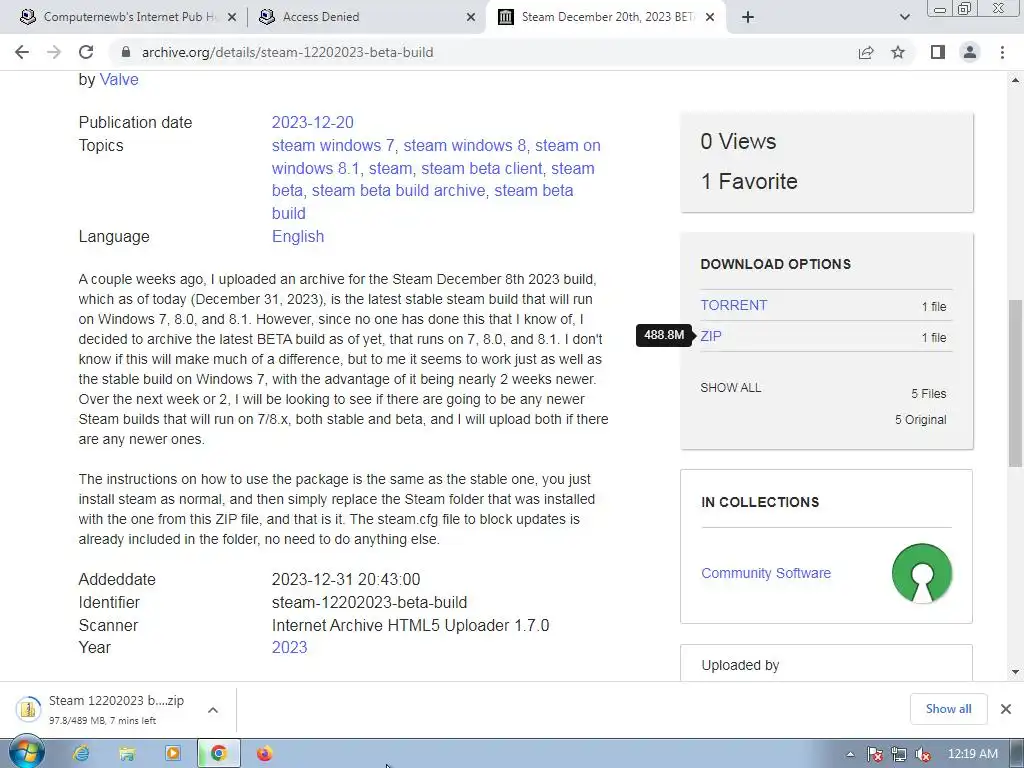
Task: Click identifier 'steam-12202023-beta-build' text
Action: pos(370,602)
